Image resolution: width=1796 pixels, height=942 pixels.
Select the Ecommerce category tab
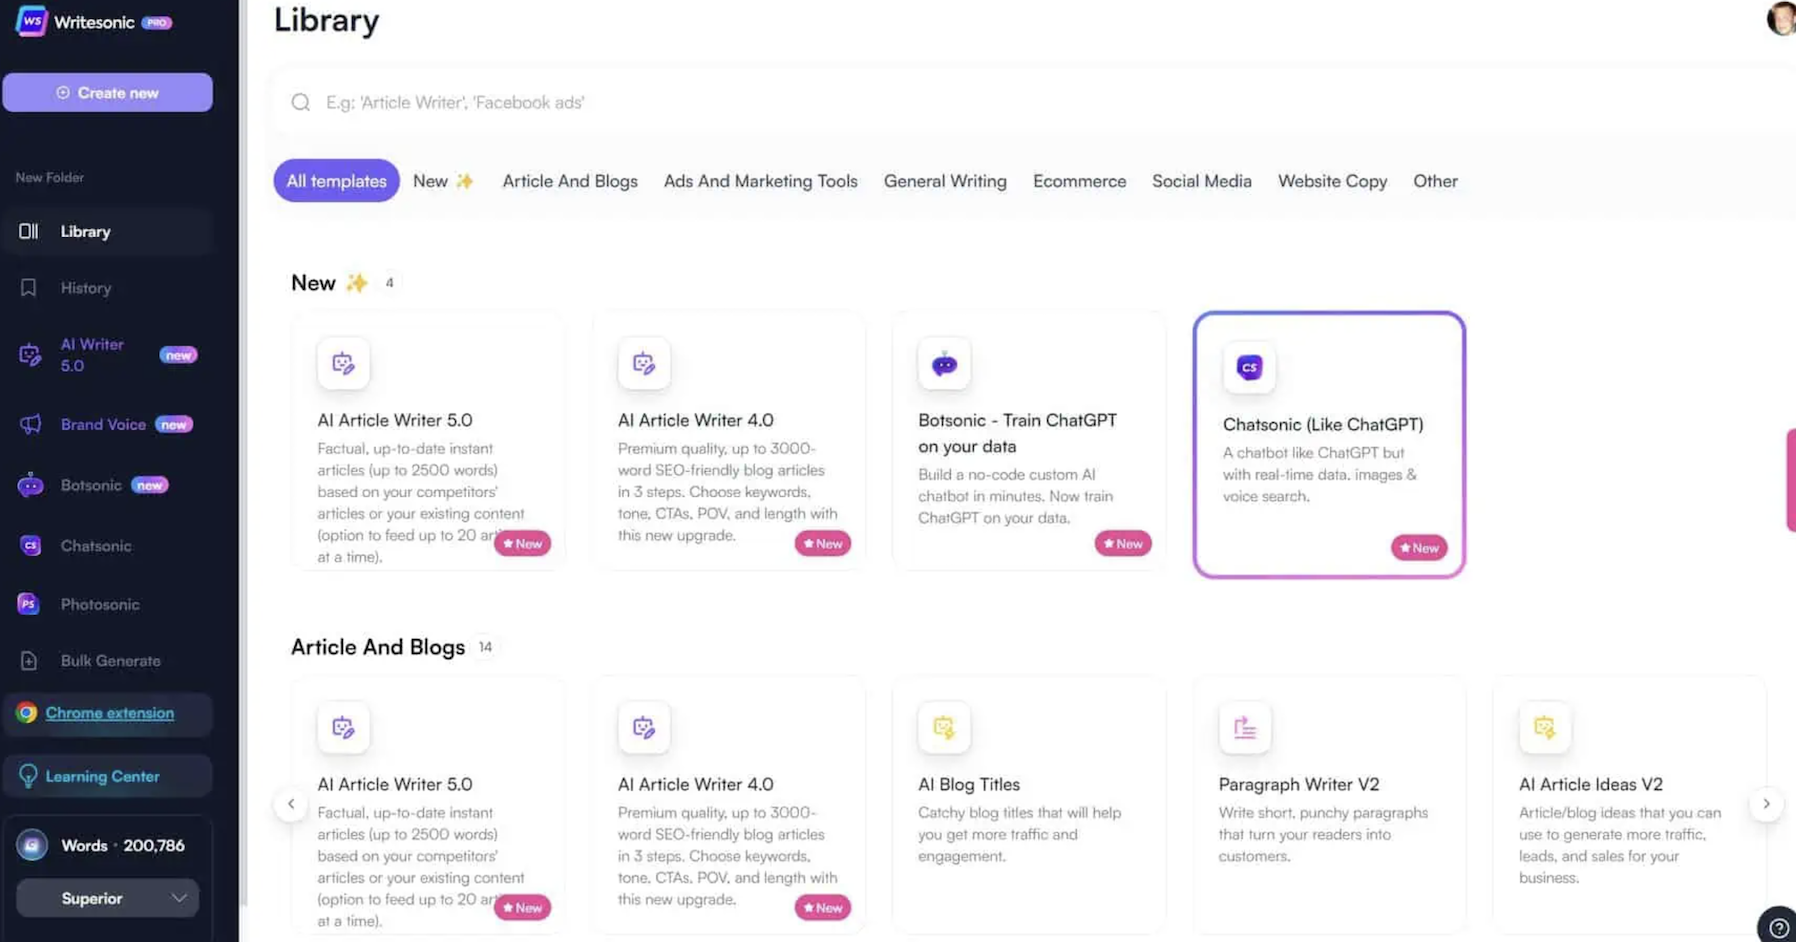click(1079, 181)
